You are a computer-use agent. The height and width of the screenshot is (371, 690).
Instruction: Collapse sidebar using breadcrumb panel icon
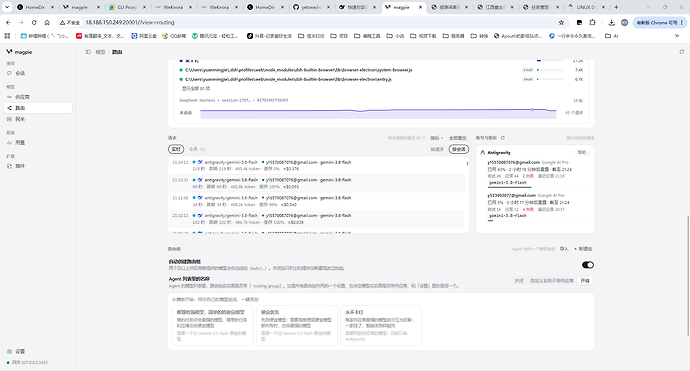[88, 52]
